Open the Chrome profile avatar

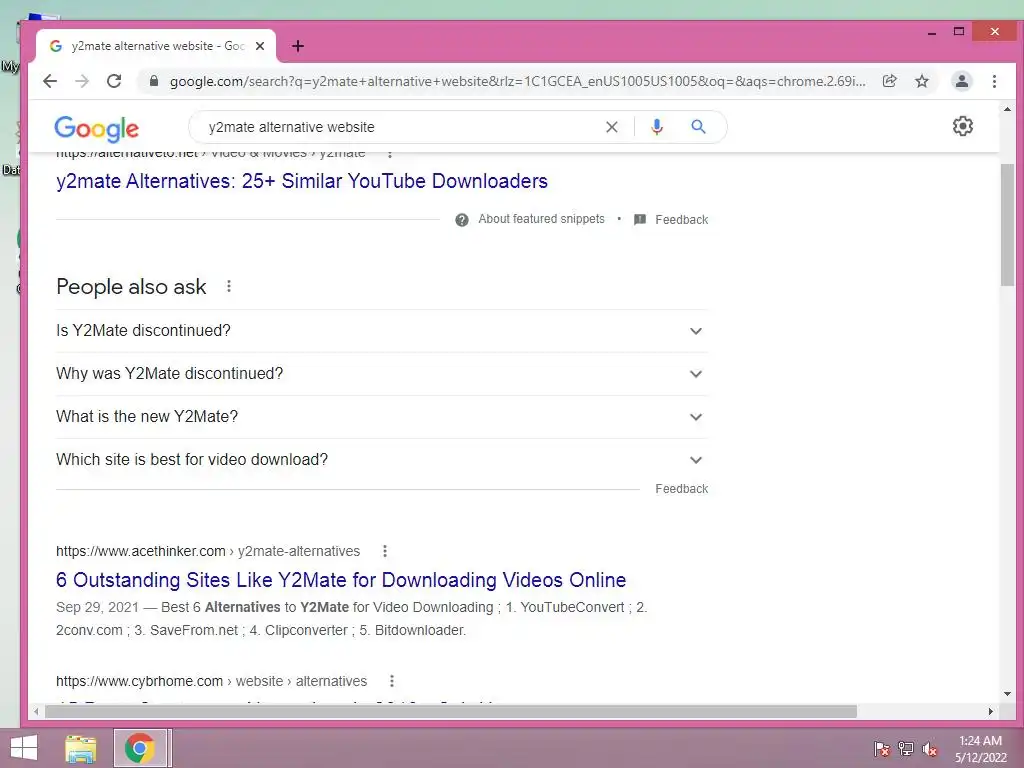[961, 81]
